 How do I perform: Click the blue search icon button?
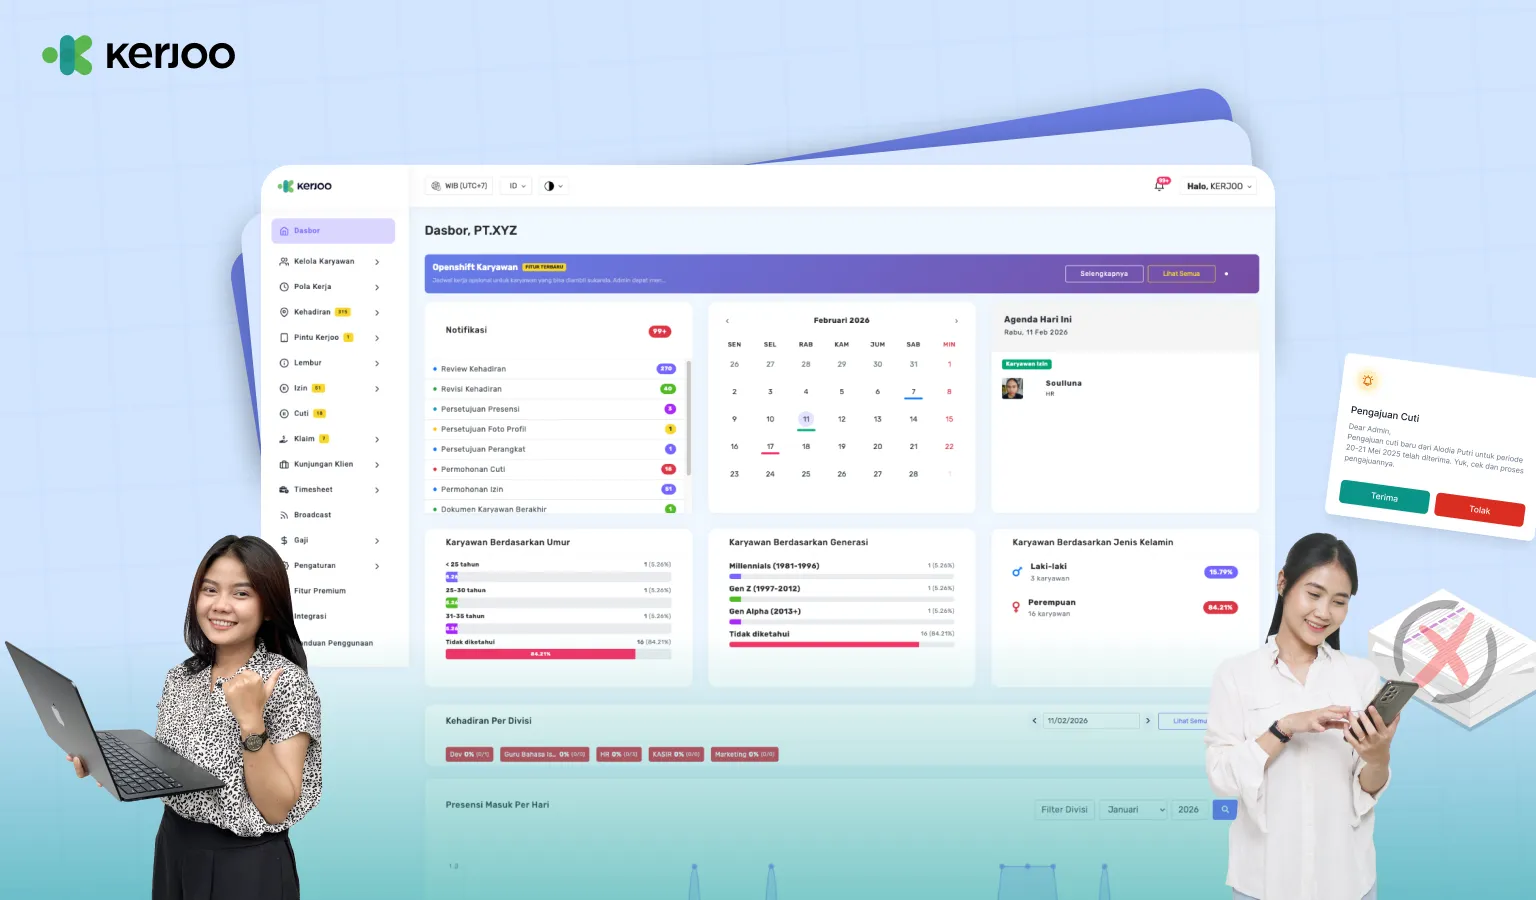(1224, 810)
